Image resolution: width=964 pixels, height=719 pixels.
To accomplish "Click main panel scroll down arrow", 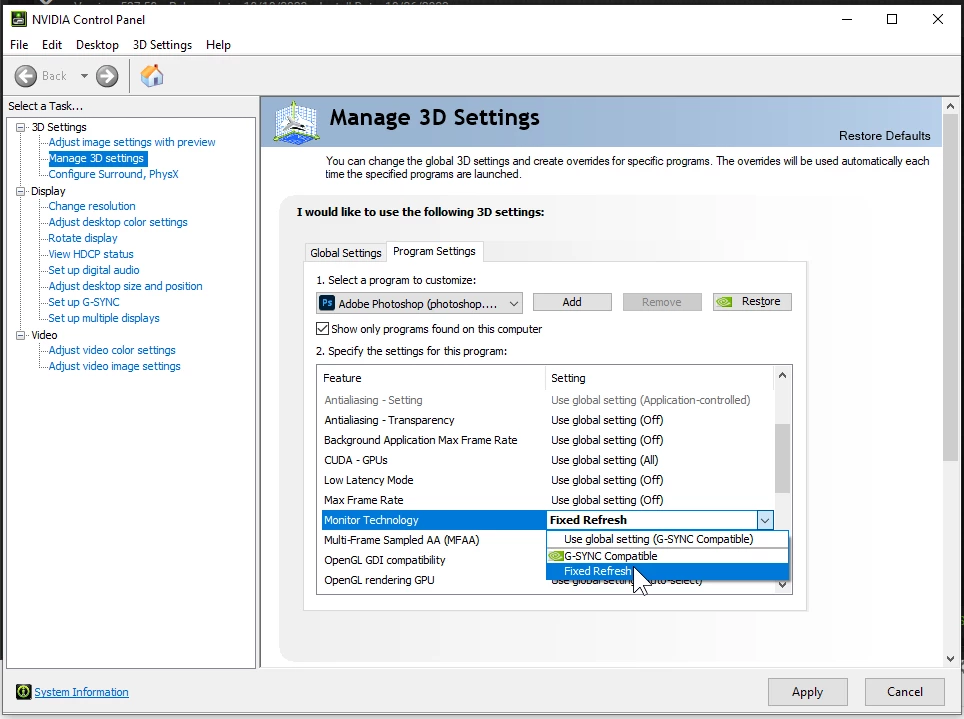I will click(x=950, y=659).
